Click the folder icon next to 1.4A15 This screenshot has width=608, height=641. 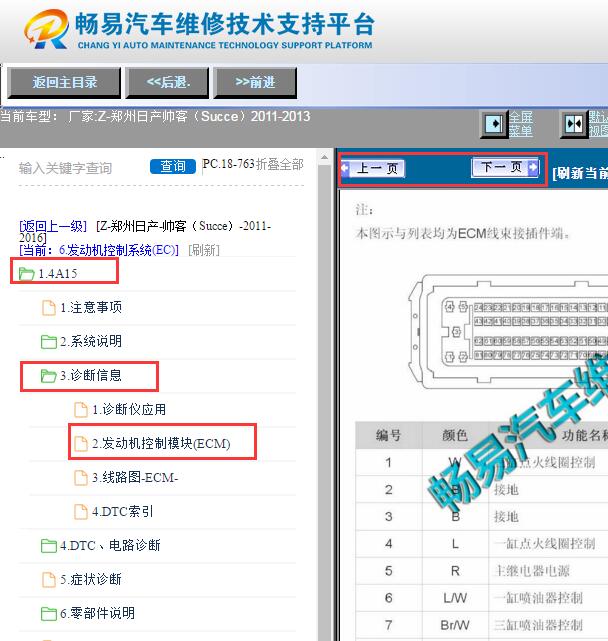click(x=26, y=273)
